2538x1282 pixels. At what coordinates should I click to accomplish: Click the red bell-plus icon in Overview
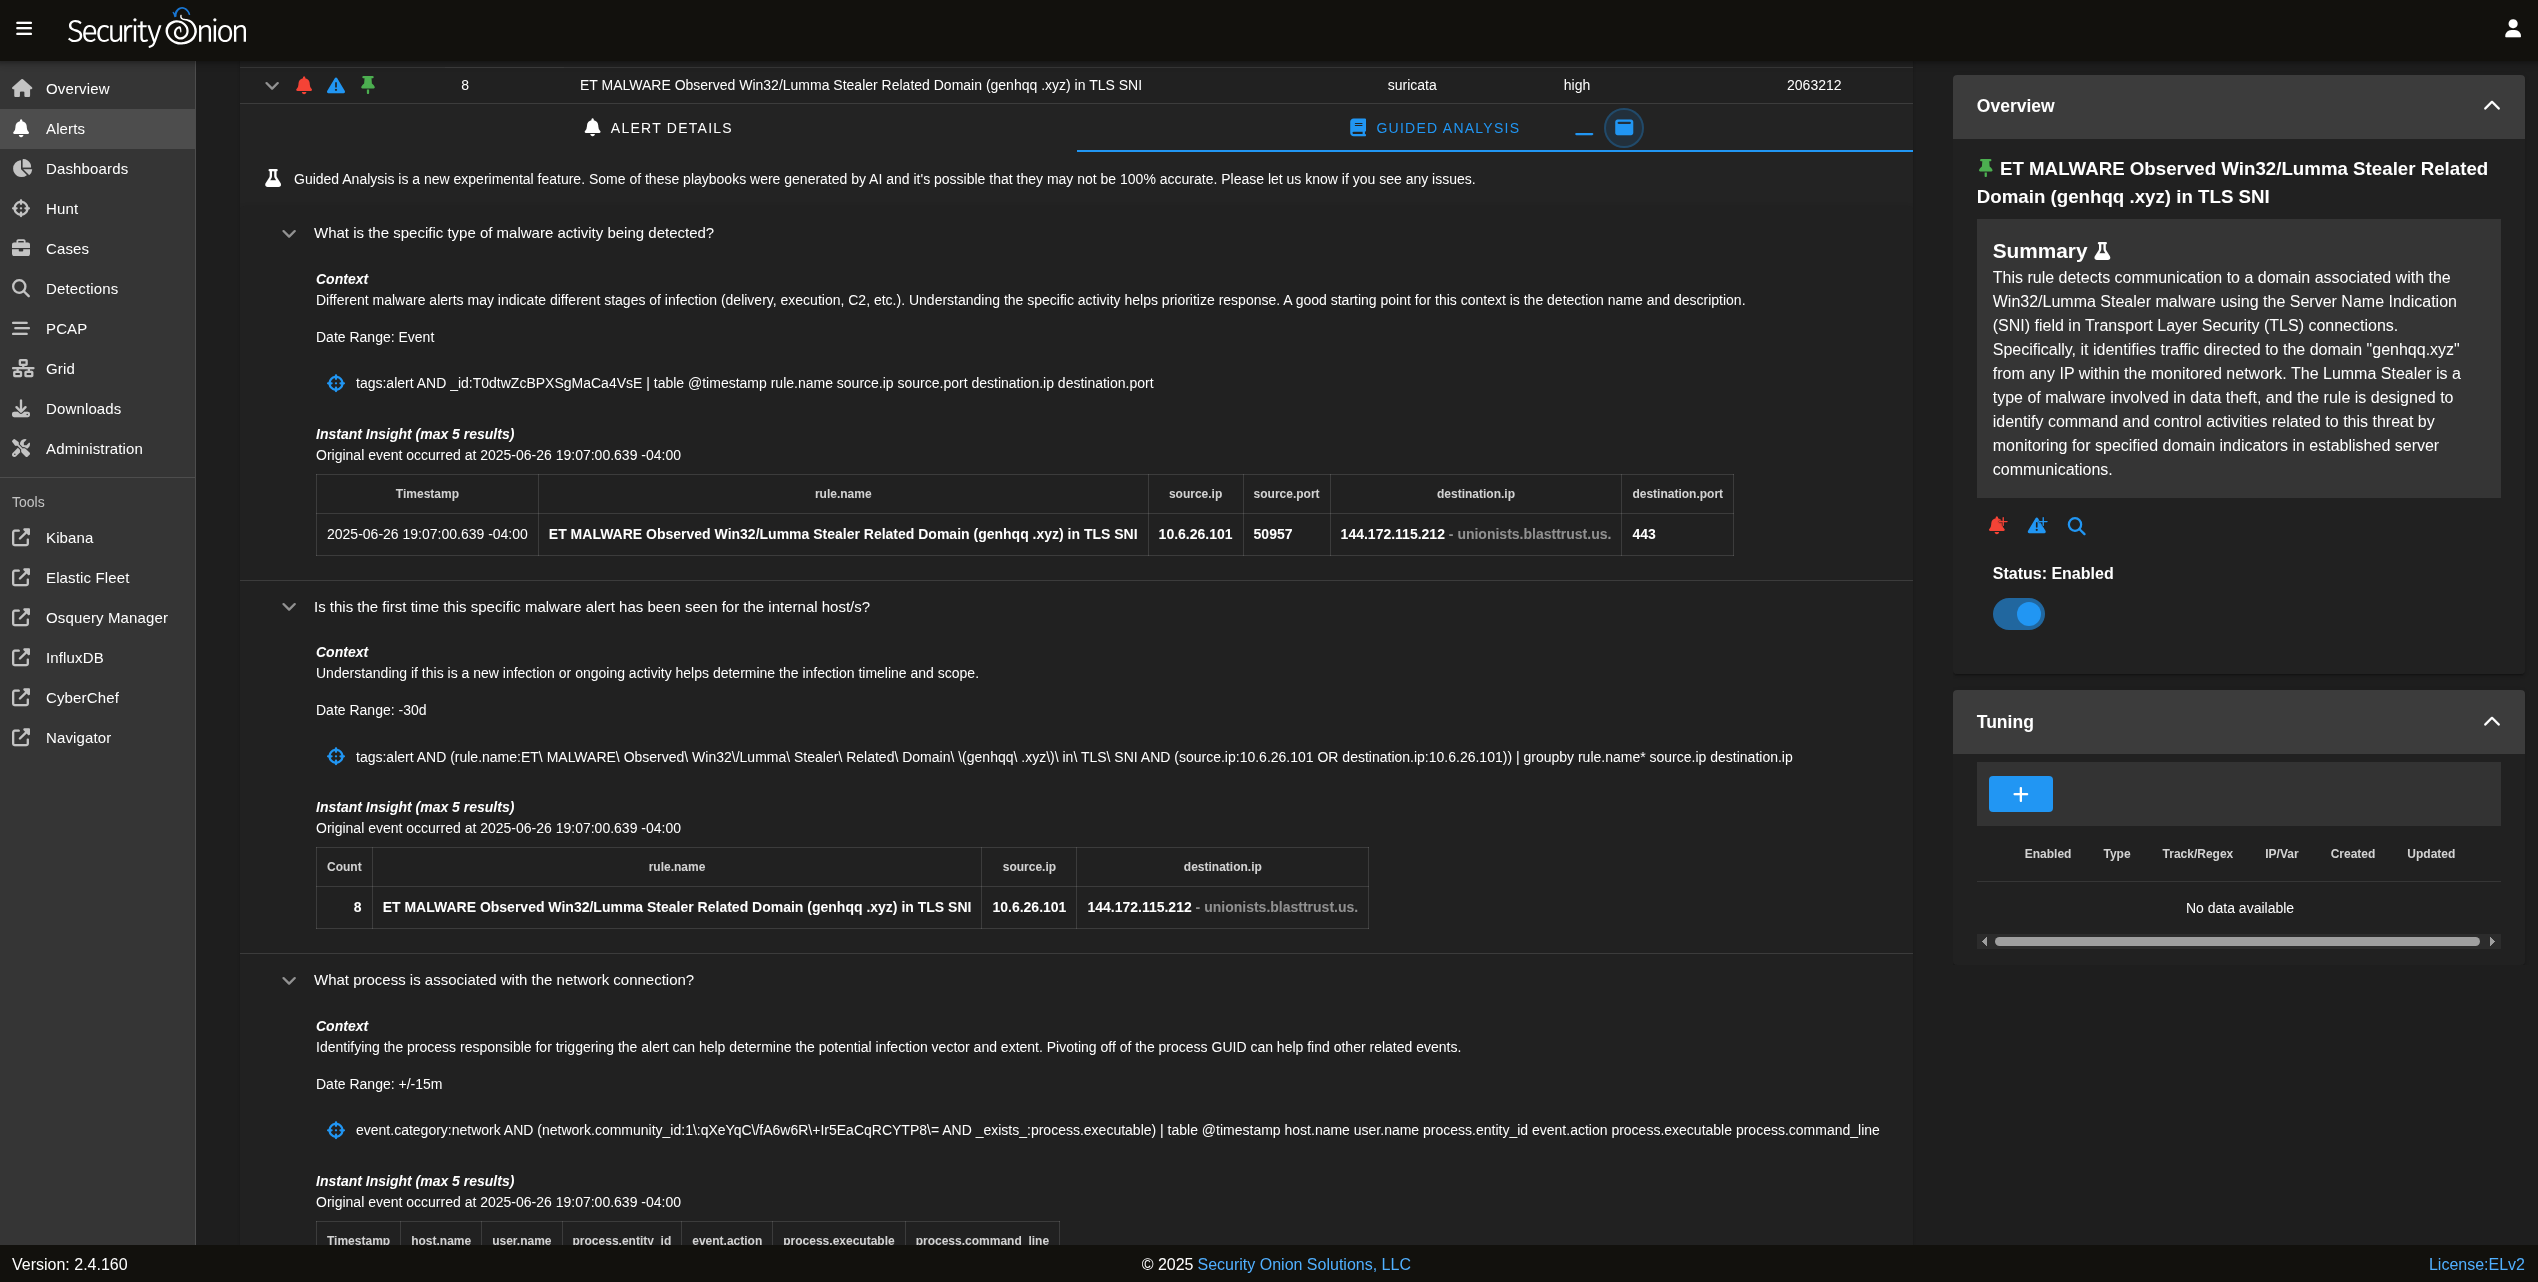pyautogui.click(x=1997, y=525)
